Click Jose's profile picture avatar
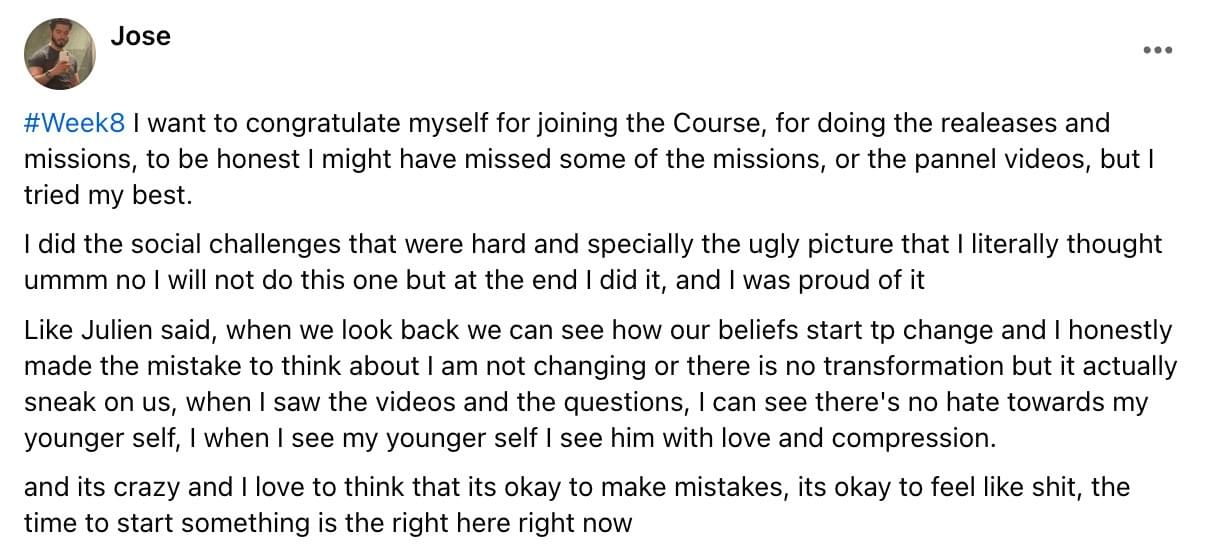The width and height of the screenshot is (1210, 558). (x=59, y=56)
